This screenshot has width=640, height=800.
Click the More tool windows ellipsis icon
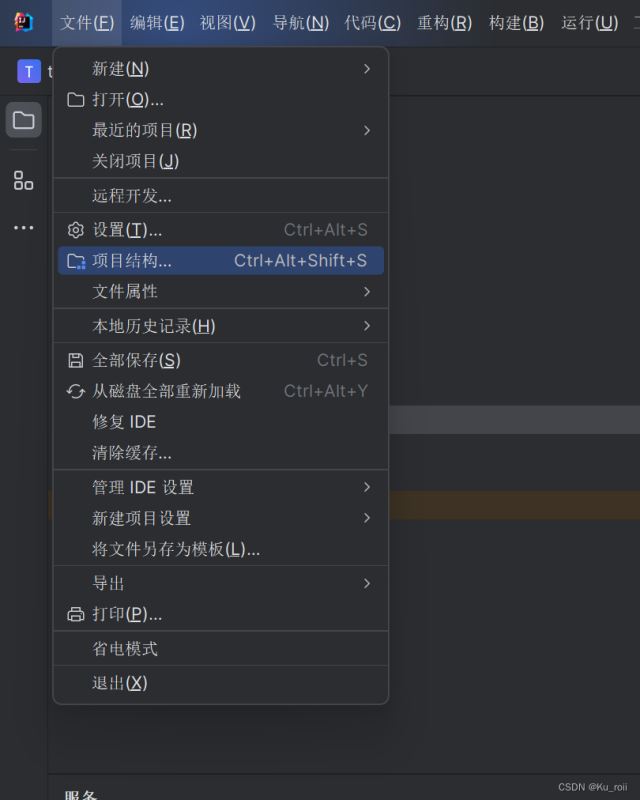(23, 228)
